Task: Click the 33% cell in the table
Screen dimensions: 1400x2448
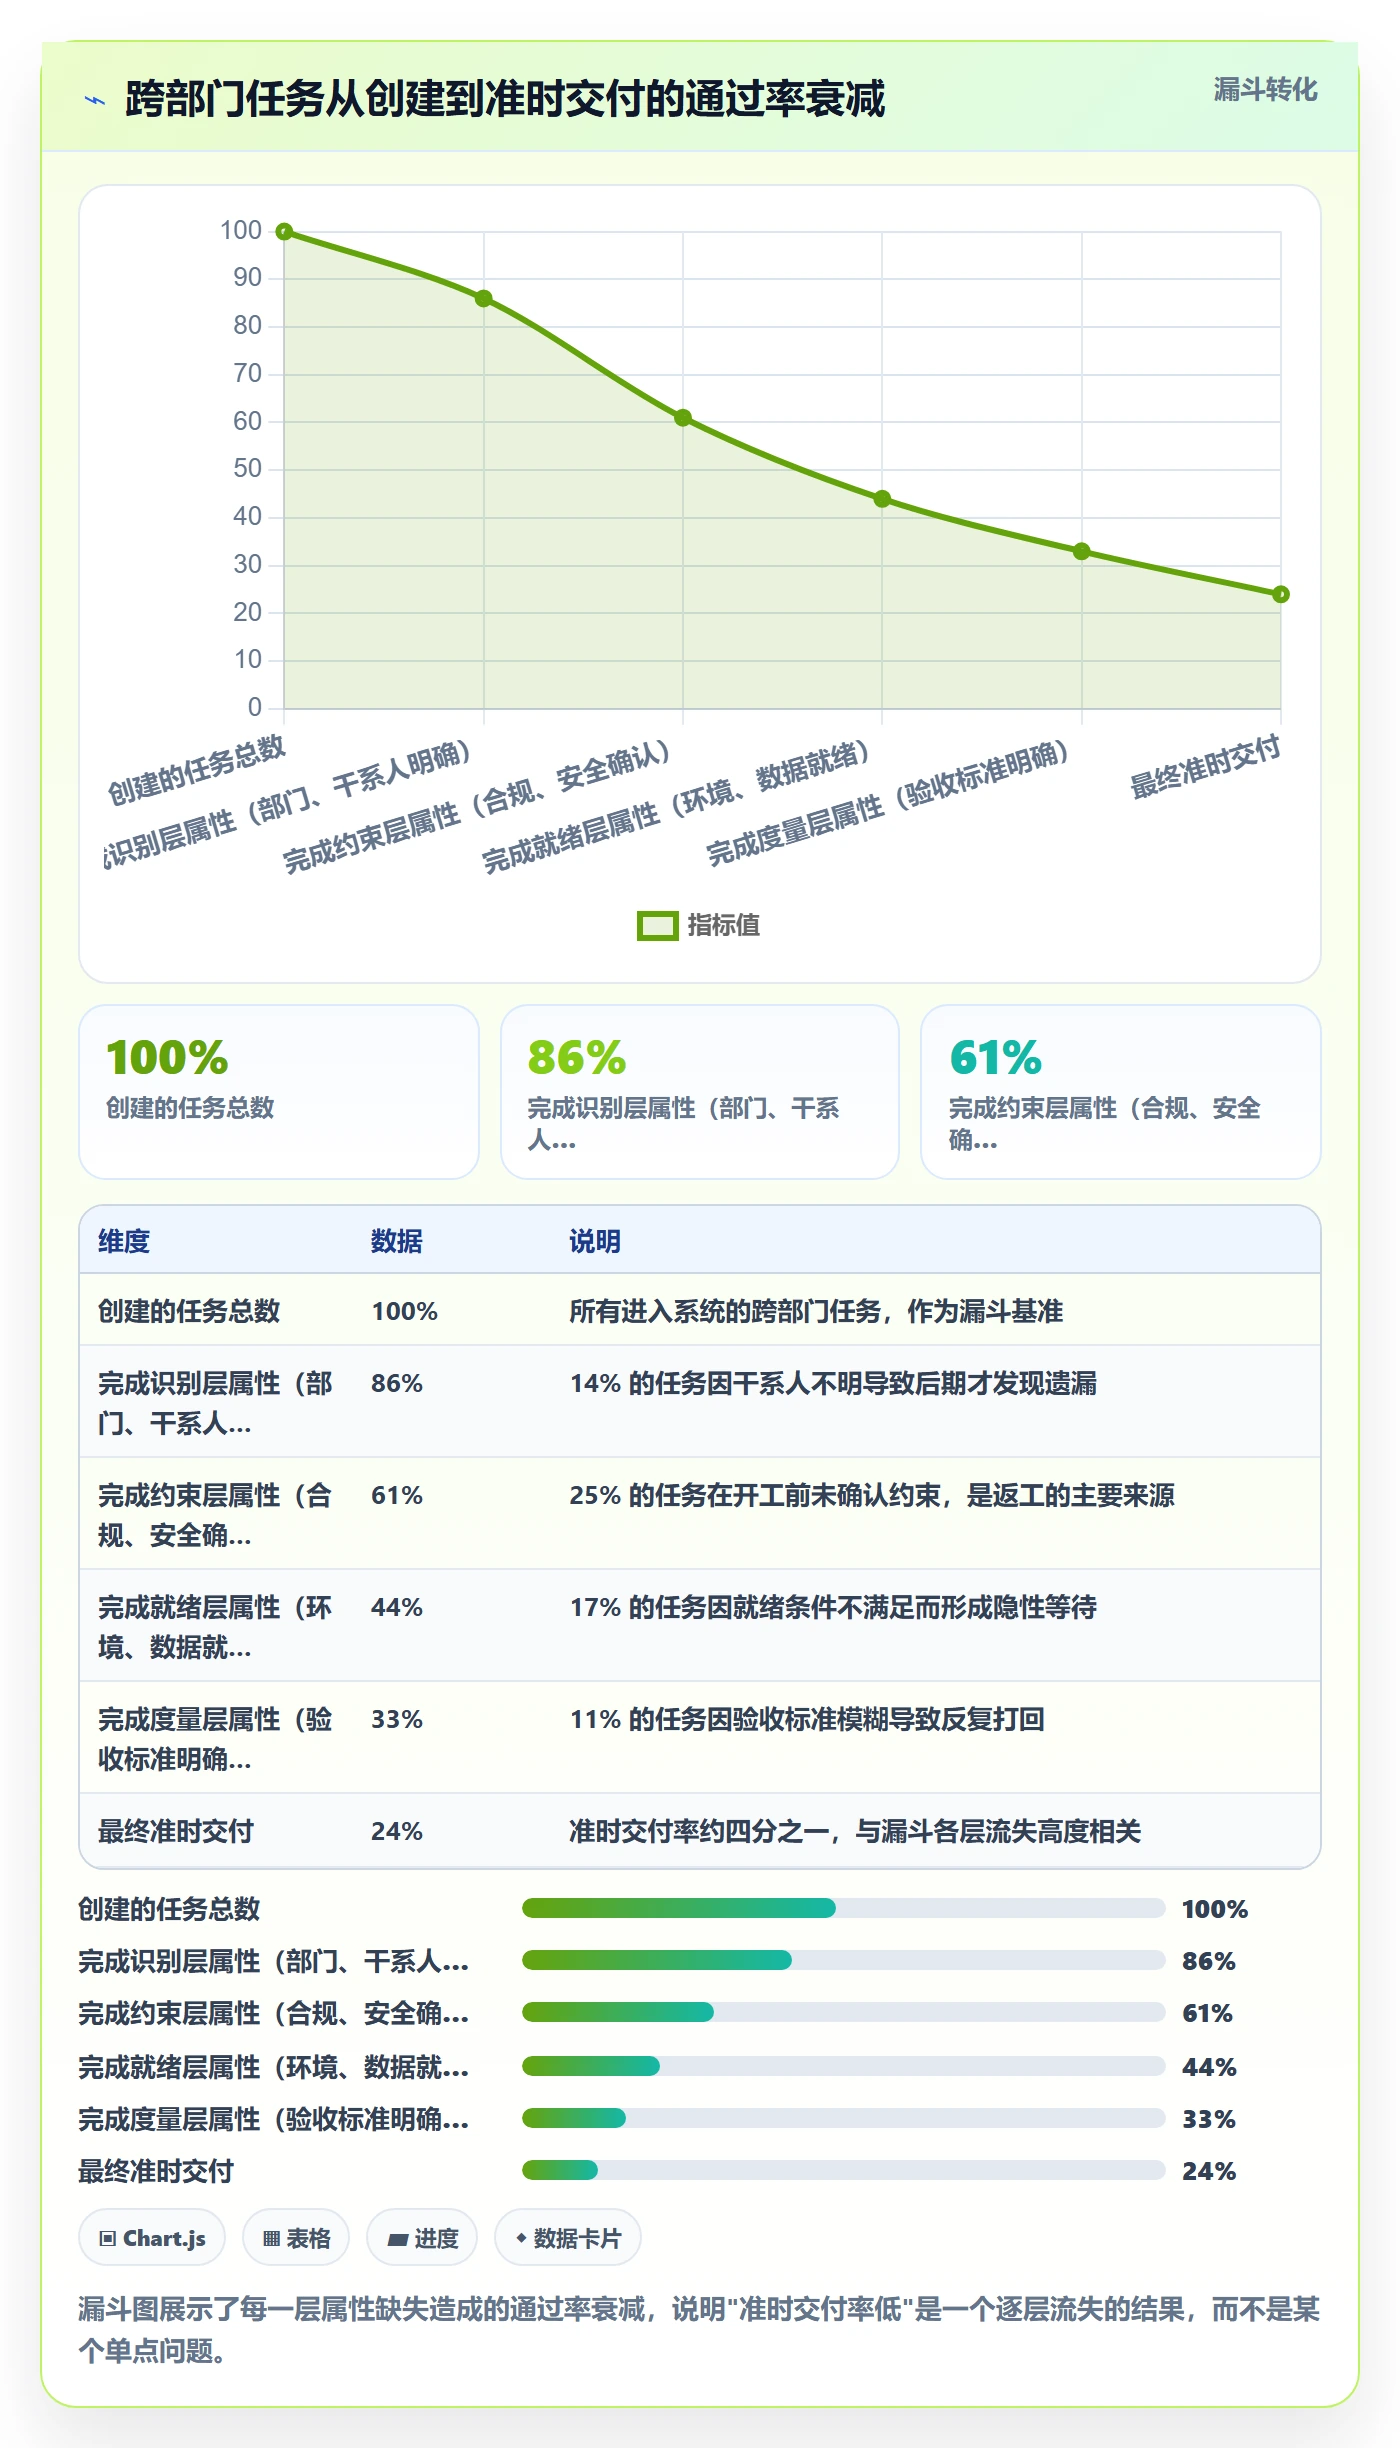Action: [397, 1720]
